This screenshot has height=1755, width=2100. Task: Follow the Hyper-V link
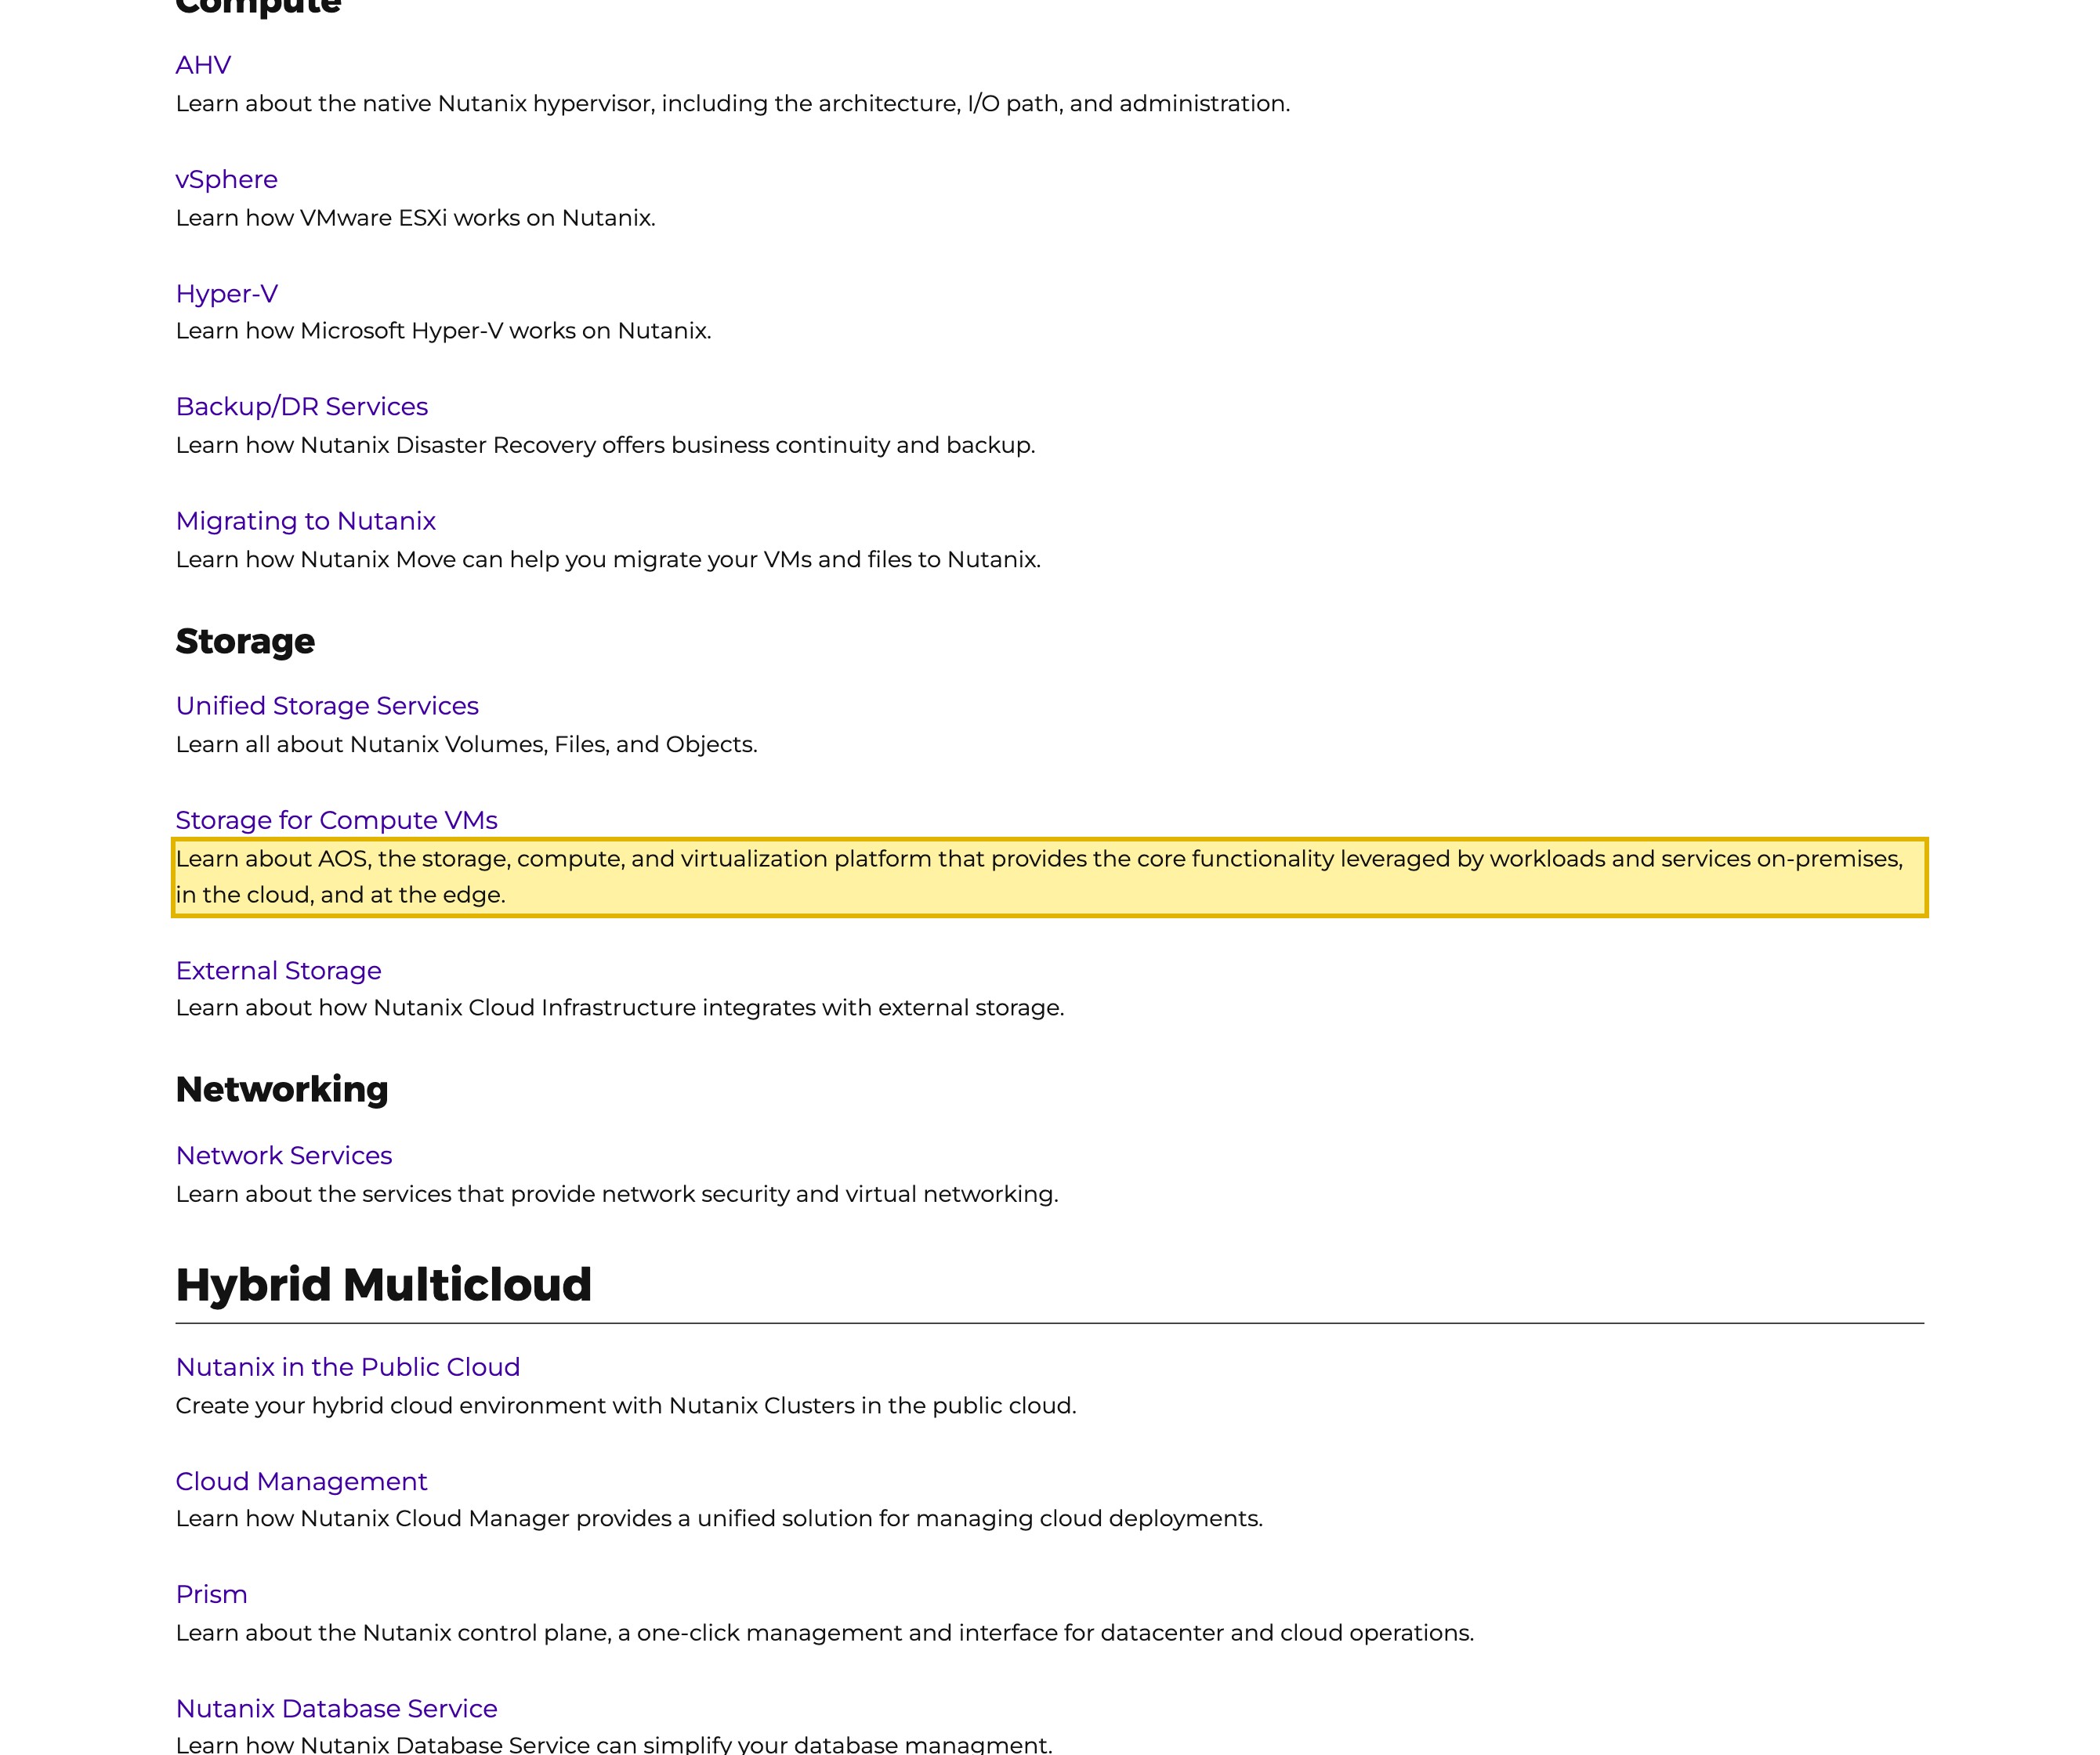click(226, 293)
